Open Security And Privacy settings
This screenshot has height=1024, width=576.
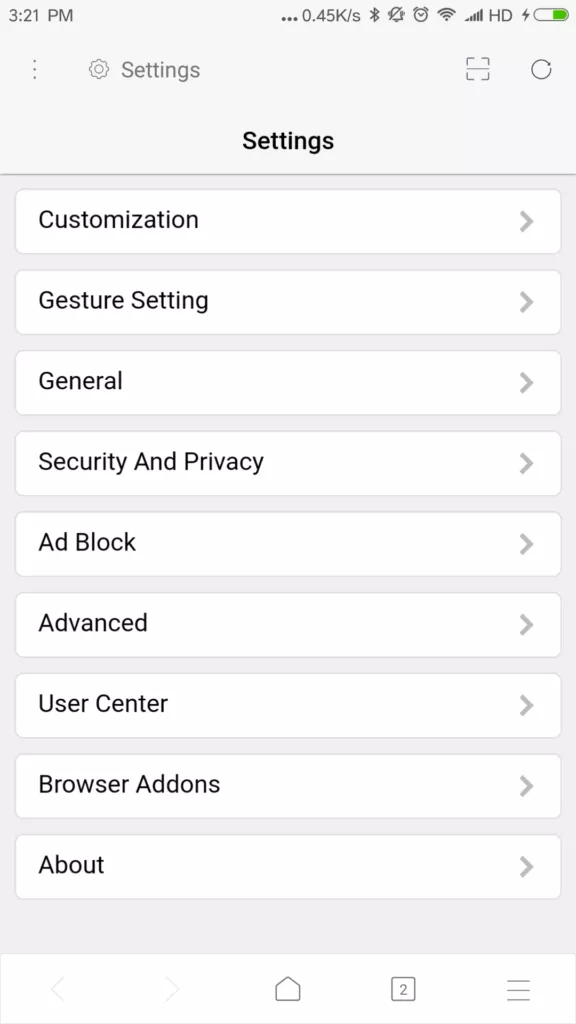point(288,463)
